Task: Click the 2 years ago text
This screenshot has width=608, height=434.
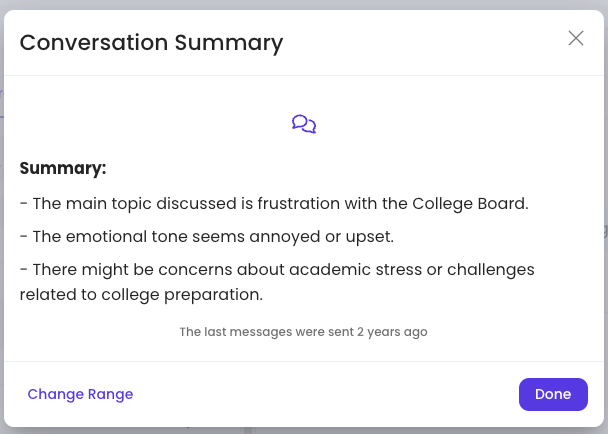Action: (392, 332)
